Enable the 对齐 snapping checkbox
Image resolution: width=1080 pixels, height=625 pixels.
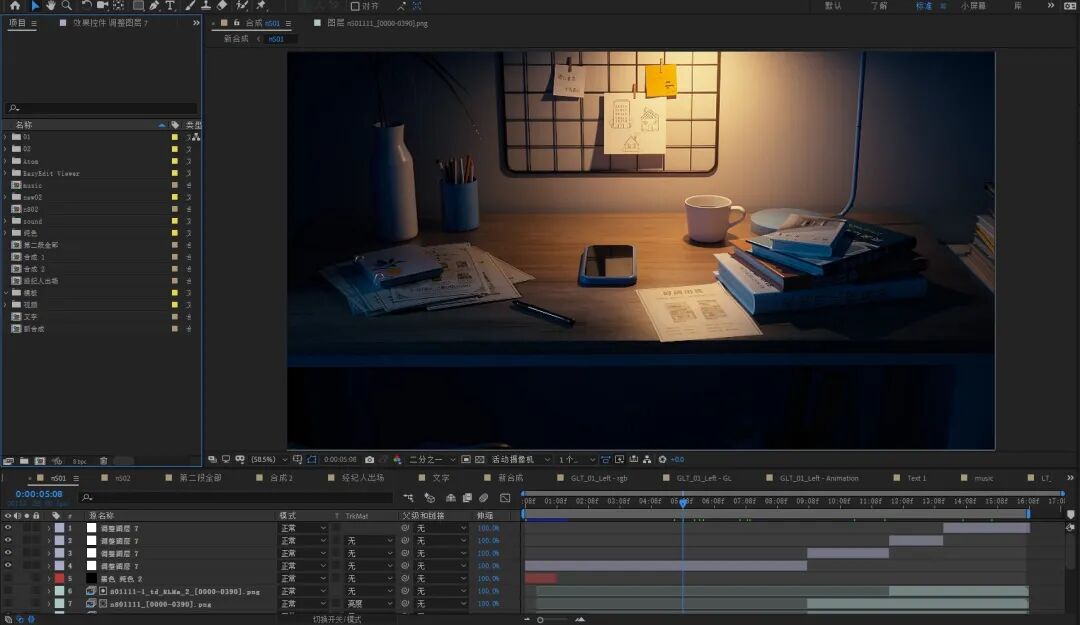(x=355, y=6)
